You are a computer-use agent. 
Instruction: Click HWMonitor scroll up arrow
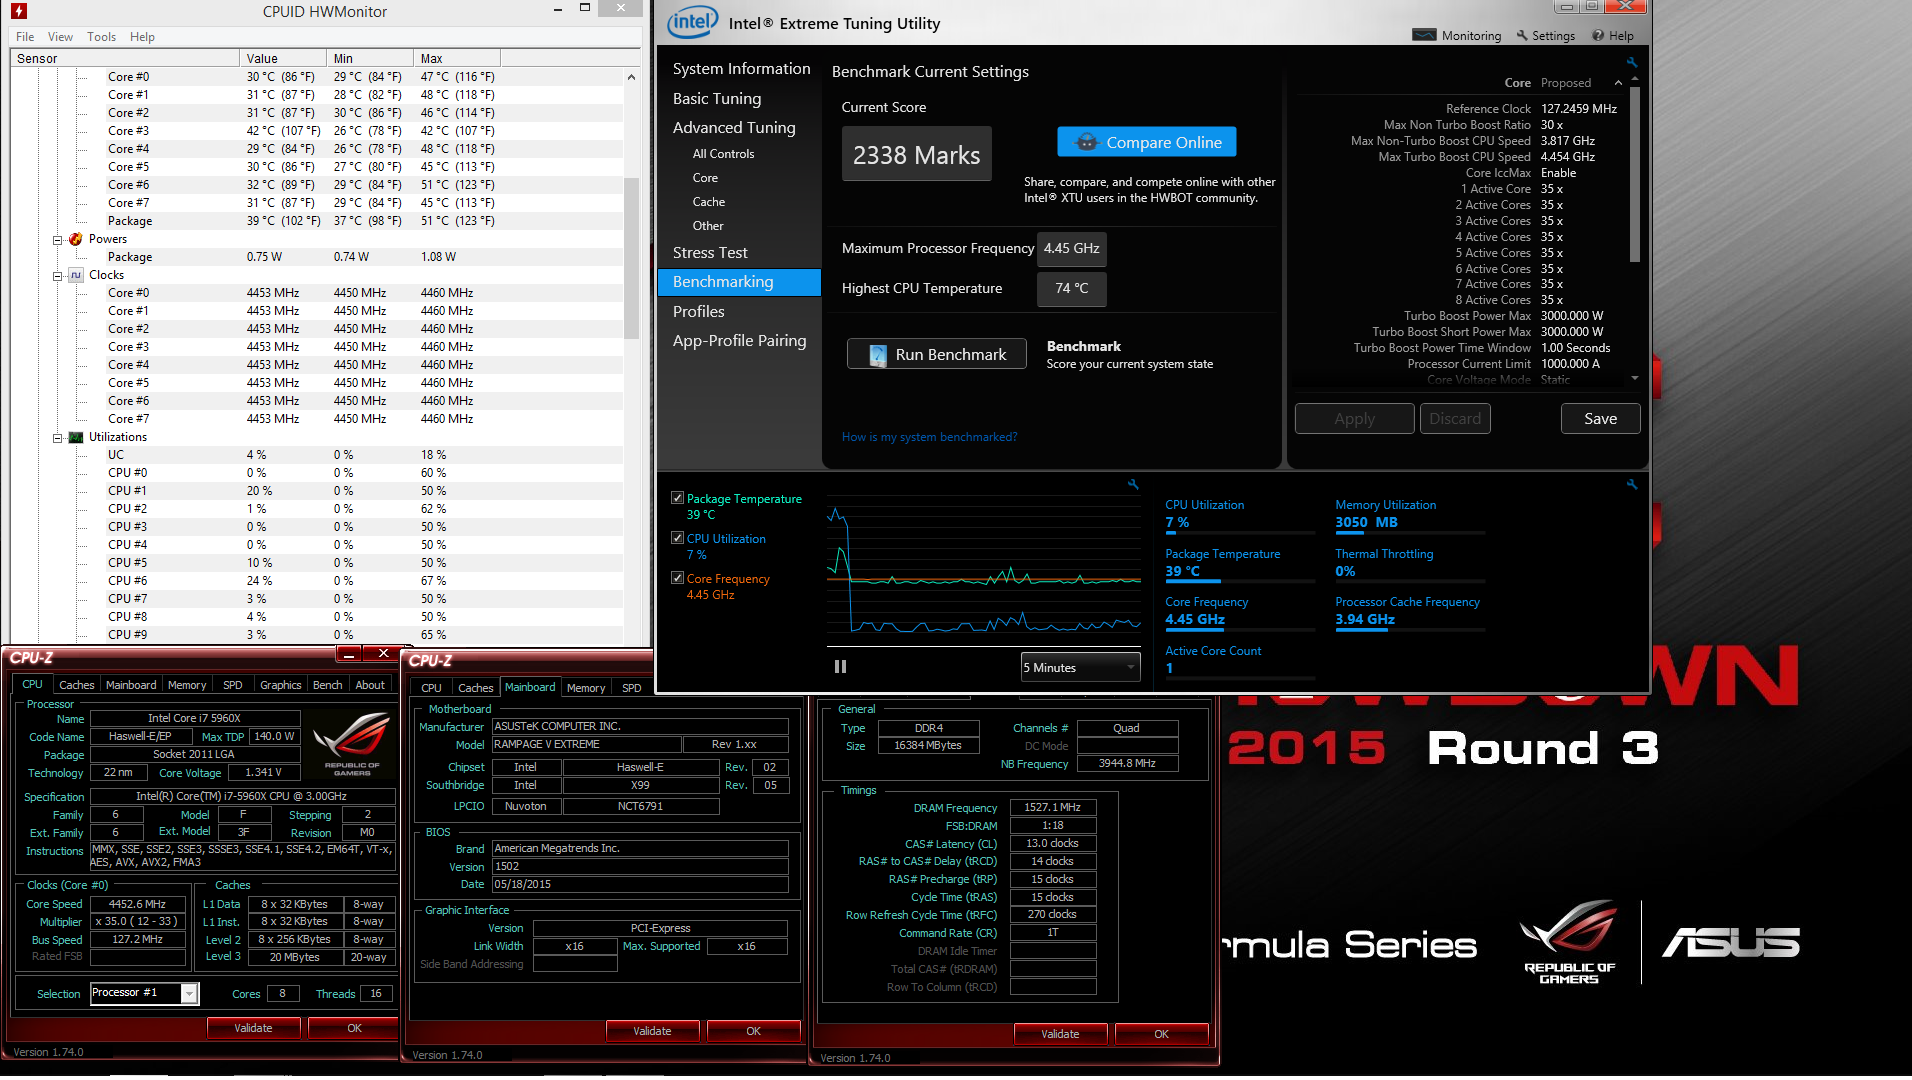pos(631,77)
